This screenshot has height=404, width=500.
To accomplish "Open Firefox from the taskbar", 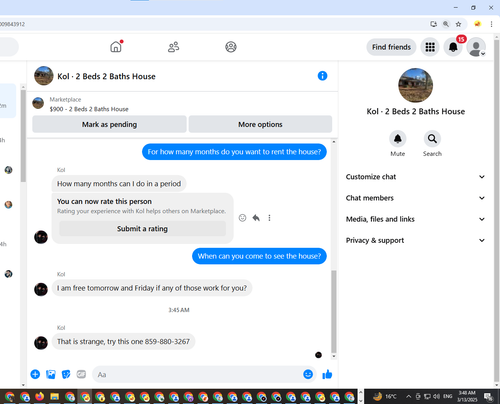I will [x=40, y=397].
